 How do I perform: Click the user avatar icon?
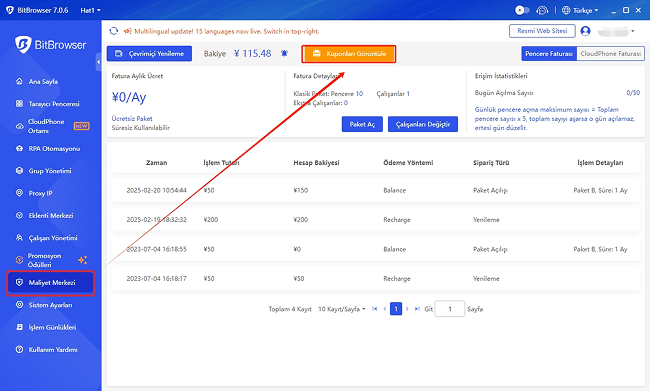[x=585, y=31]
